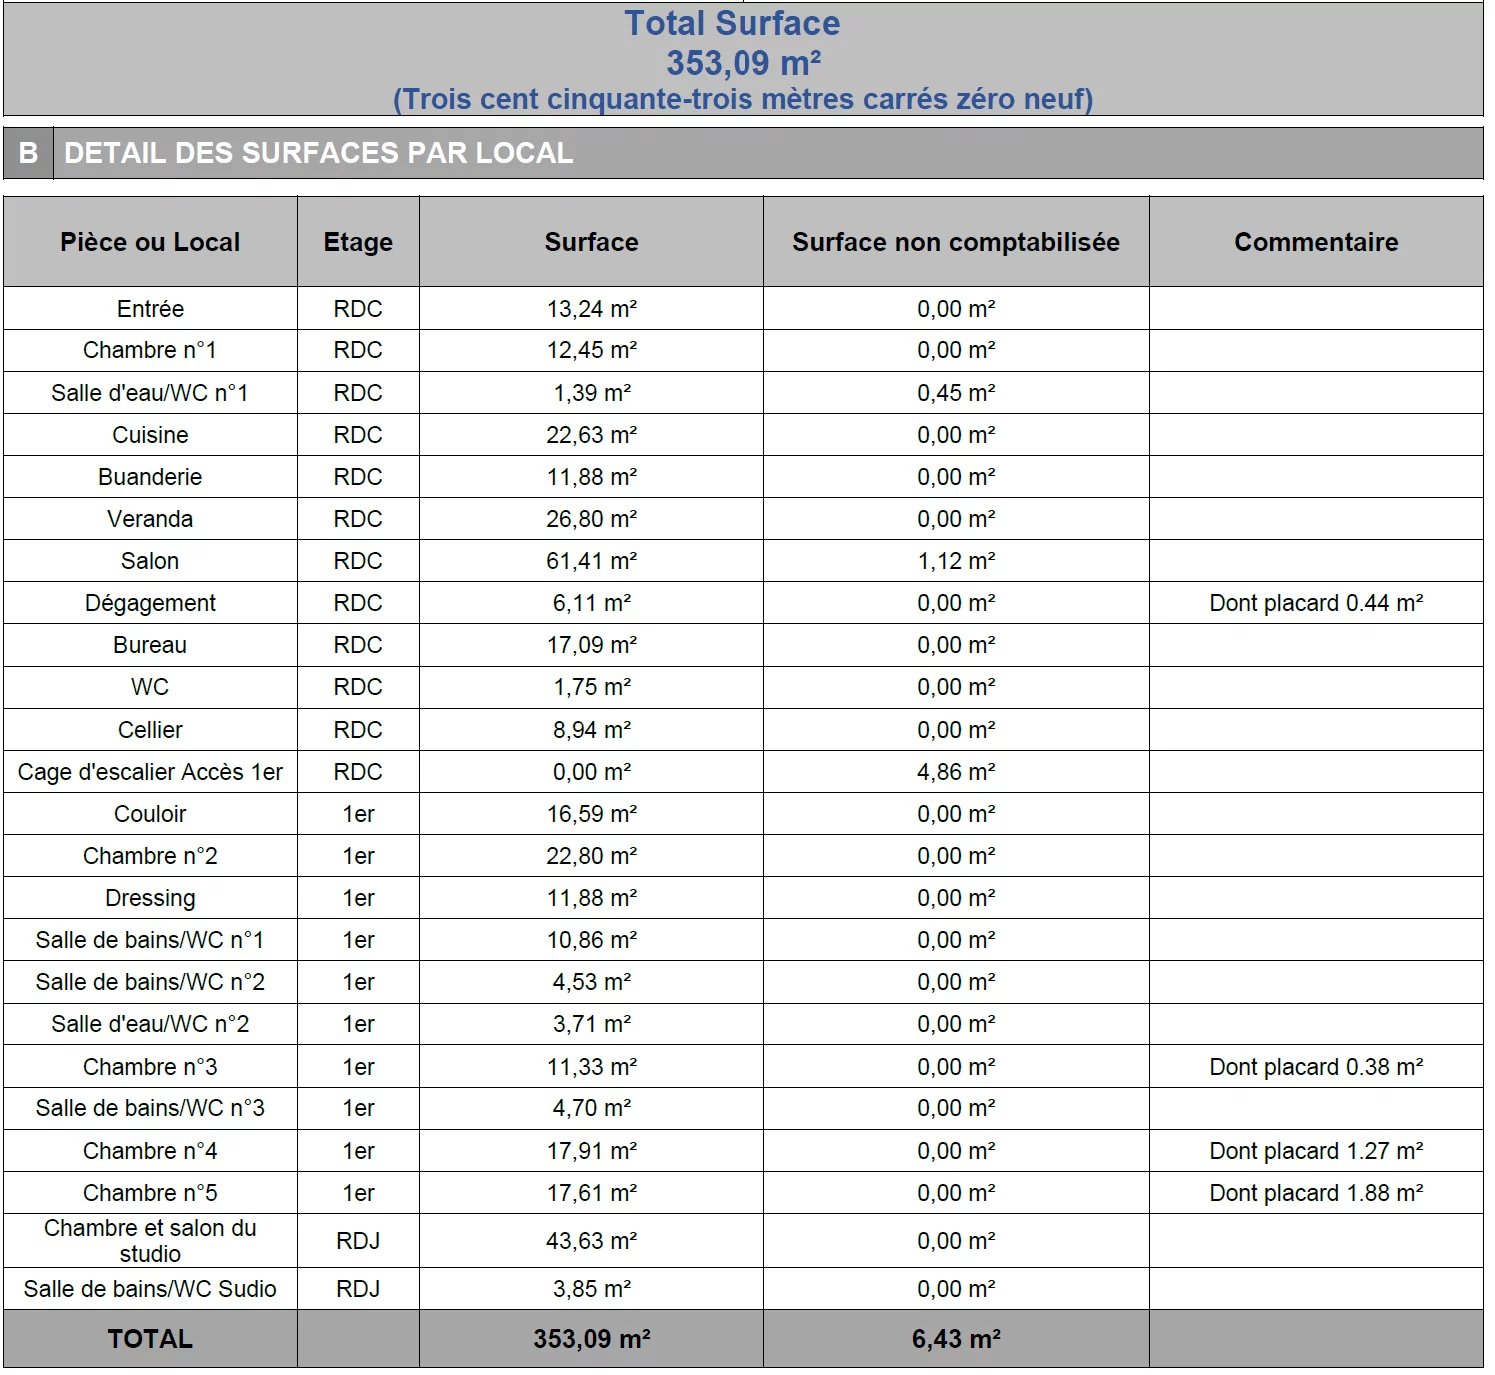Select the 'Salle de bains/WC n°1' cell
The width and height of the screenshot is (1495, 1375).
tap(150, 940)
